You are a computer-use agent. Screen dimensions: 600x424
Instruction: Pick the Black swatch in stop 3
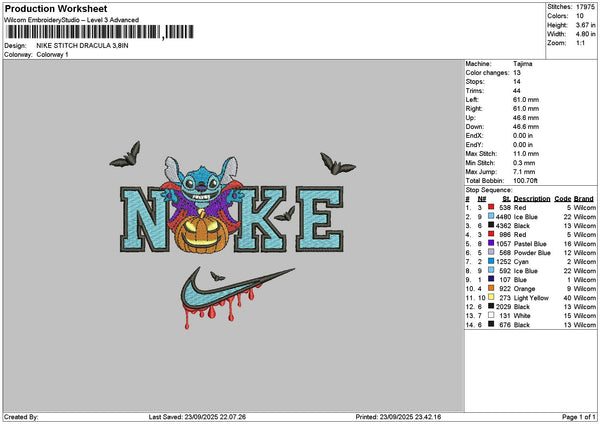[491, 225]
